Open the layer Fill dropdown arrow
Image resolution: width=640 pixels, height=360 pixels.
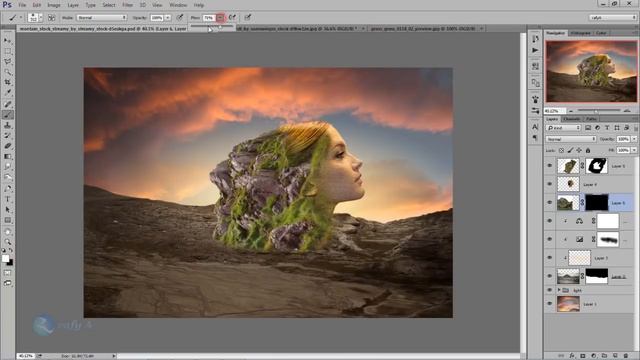(634, 150)
